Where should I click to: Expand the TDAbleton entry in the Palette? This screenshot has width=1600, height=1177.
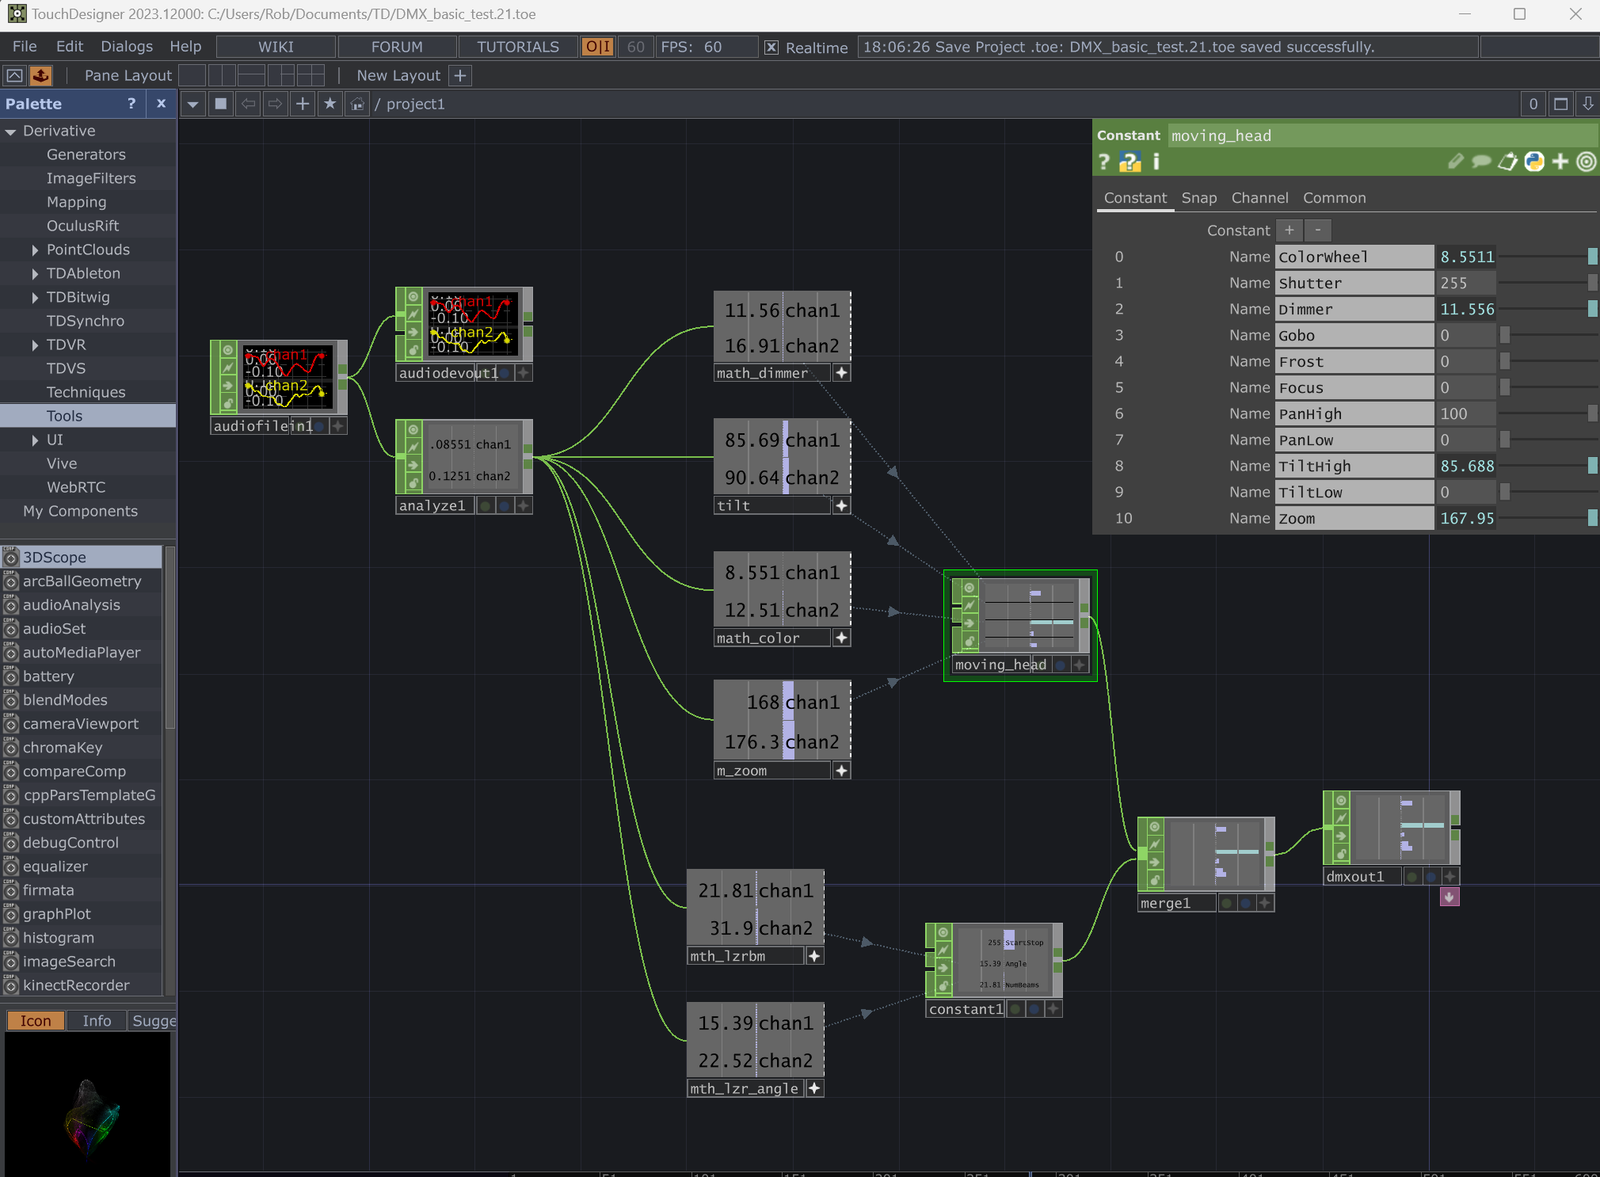coord(36,273)
